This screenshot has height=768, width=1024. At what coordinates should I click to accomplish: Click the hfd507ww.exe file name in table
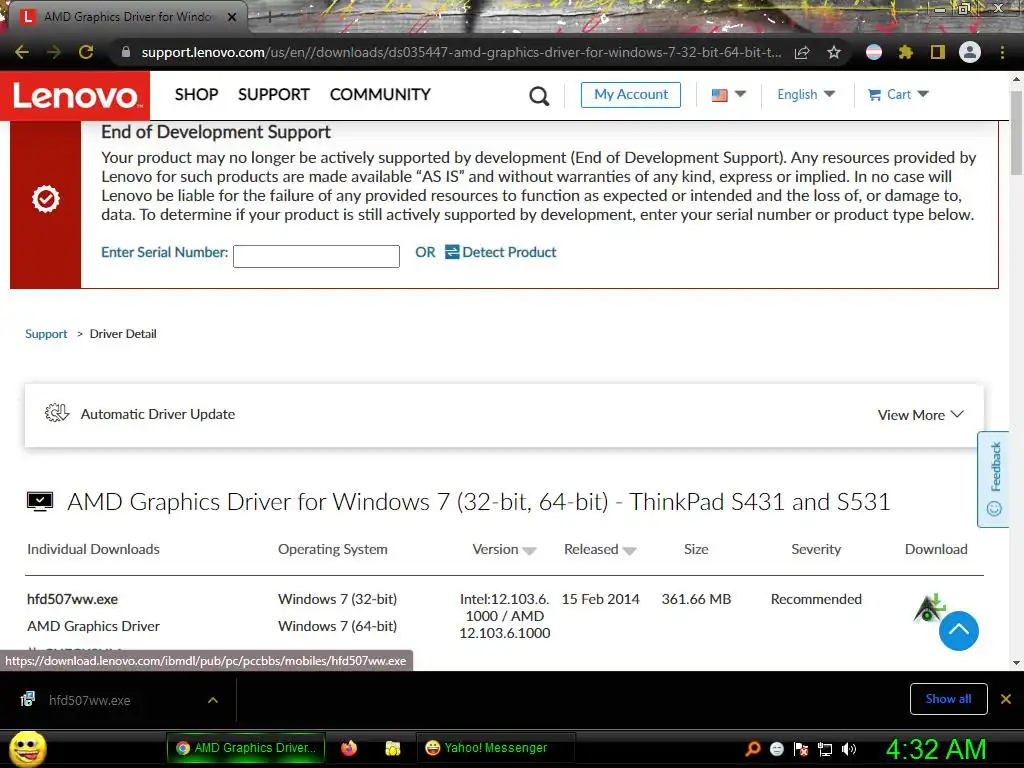point(72,599)
